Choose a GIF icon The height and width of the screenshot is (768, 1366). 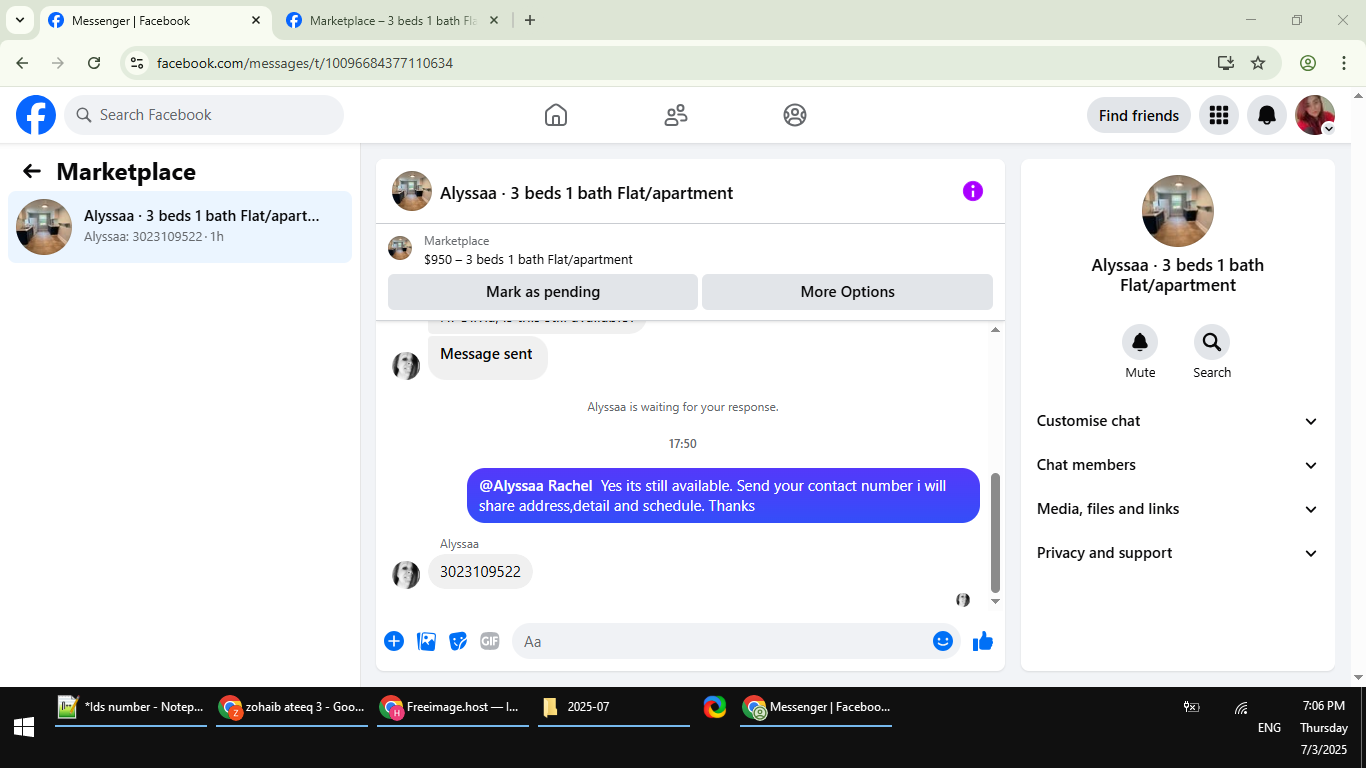(x=489, y=641)
